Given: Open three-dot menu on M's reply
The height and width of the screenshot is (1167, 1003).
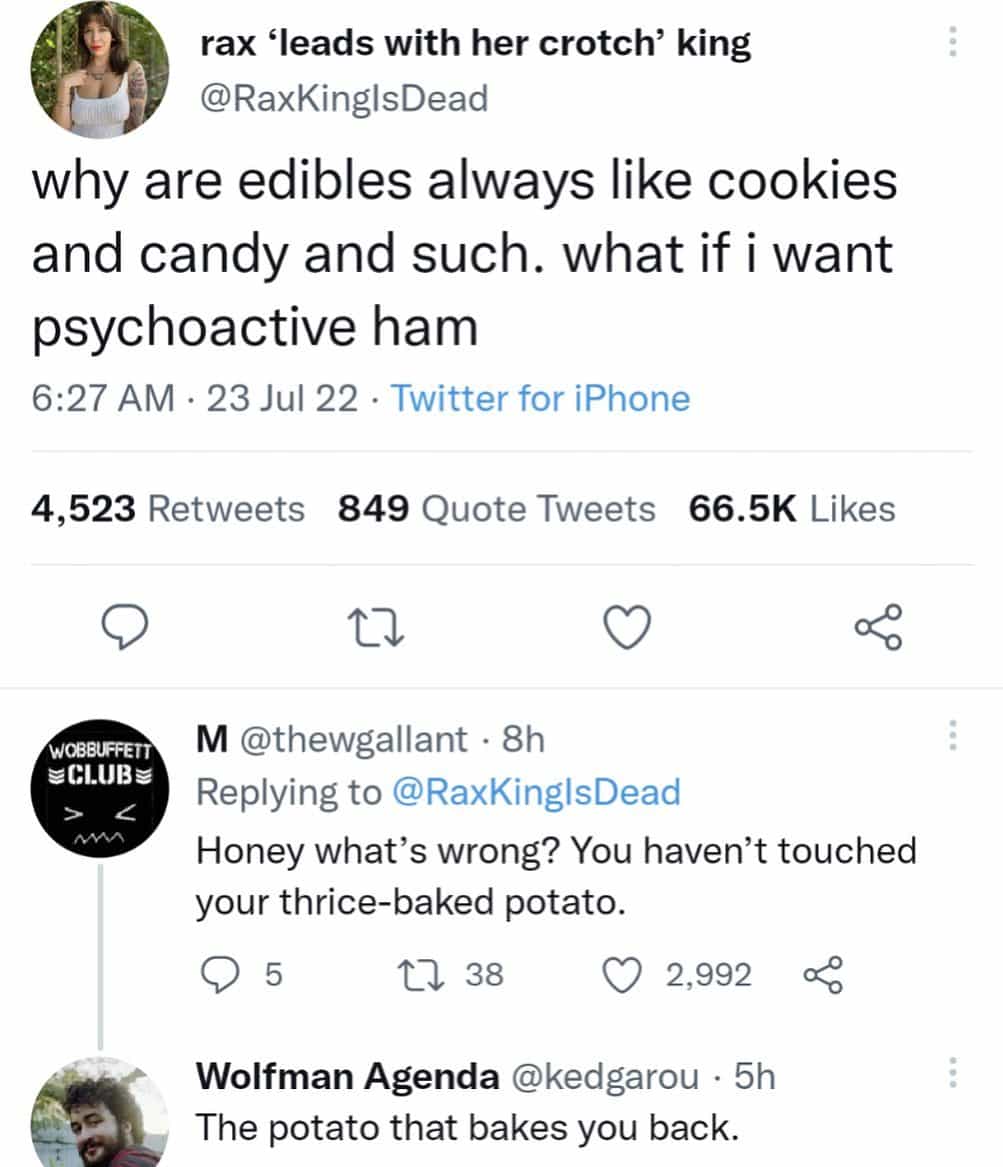Looking at the screenshot, I should pyautogui.click(x=952, y=738).
